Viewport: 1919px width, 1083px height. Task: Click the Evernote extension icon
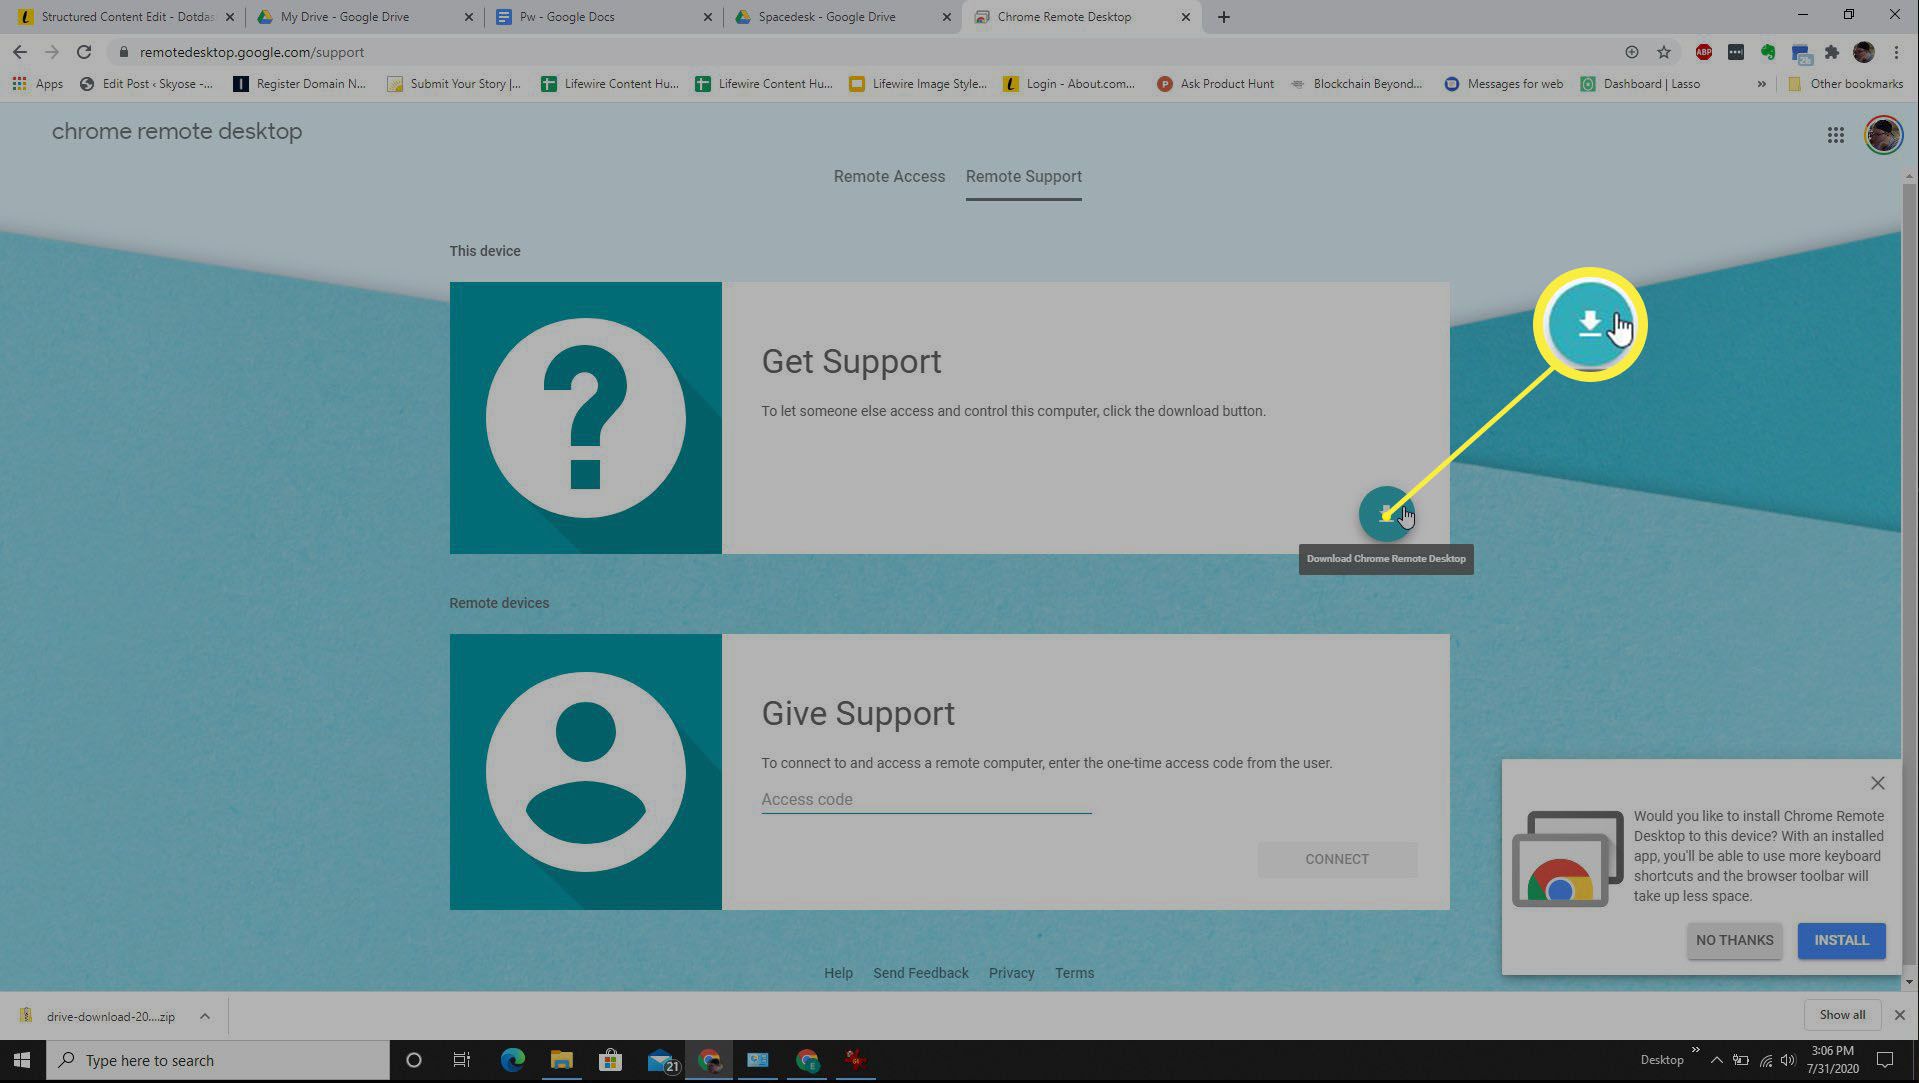point(1767,52)
